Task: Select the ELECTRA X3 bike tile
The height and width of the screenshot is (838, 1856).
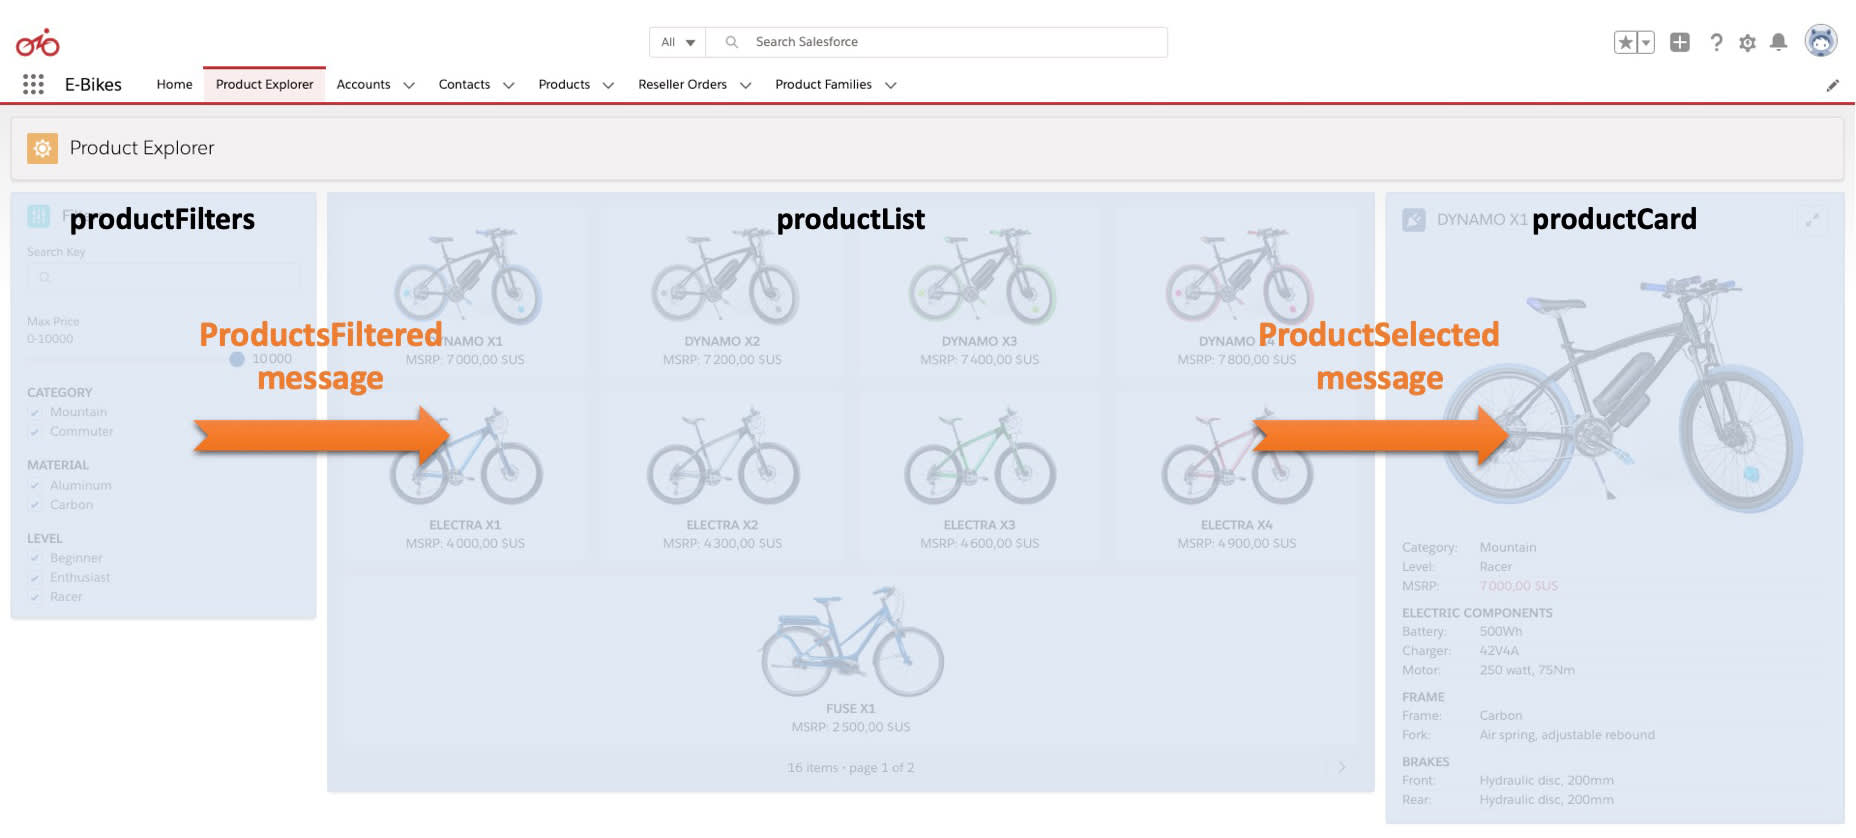Action: (x=979, y=474)
